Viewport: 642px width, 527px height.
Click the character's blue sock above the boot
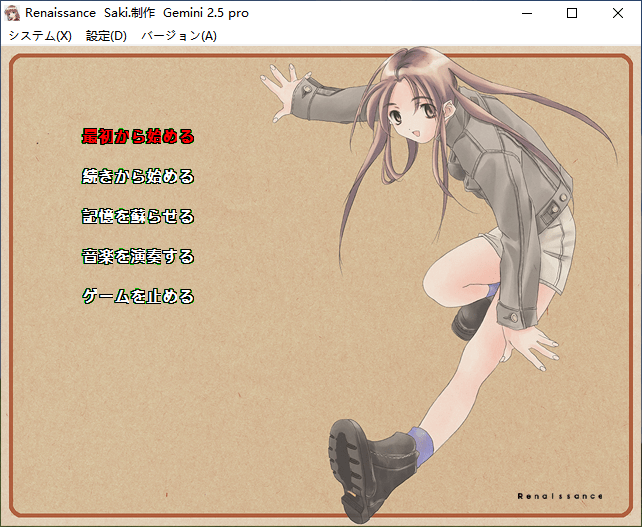422,443
